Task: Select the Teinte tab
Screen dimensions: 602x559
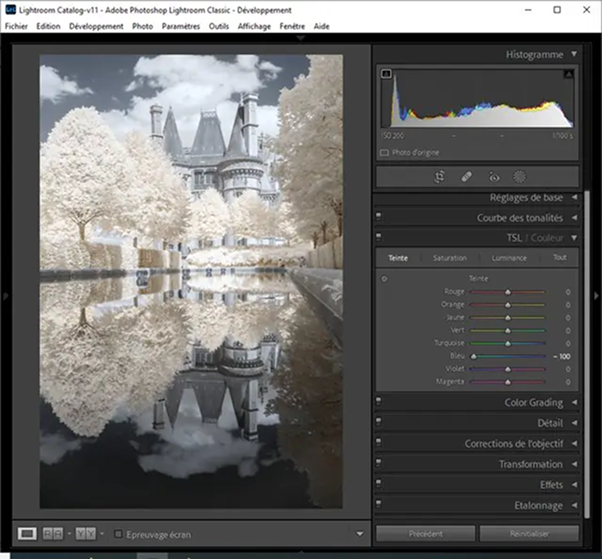Action: pos(398,258)
